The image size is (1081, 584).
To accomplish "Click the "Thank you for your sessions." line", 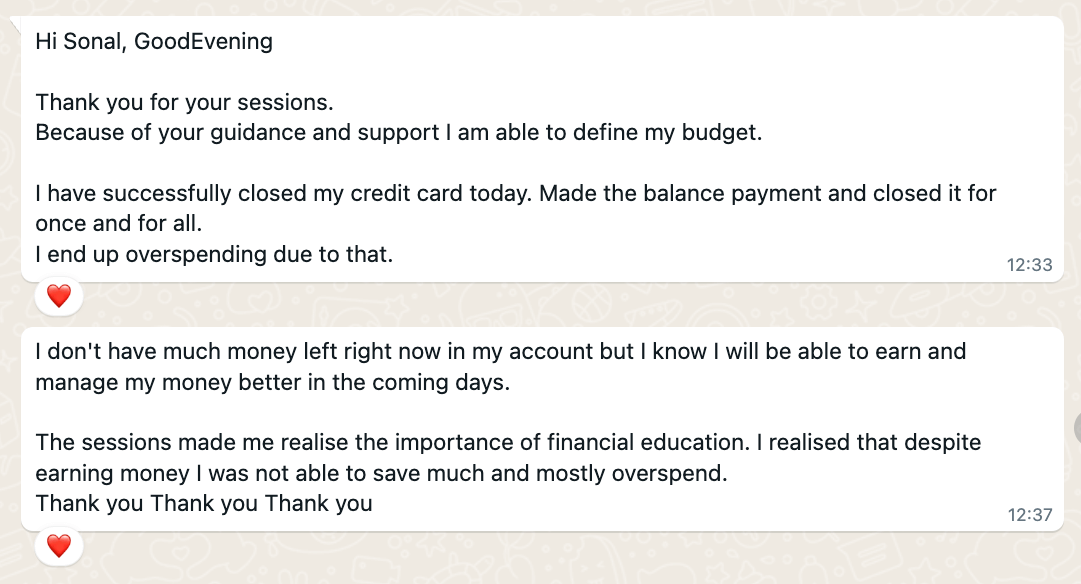I will [x=184, y=103].
